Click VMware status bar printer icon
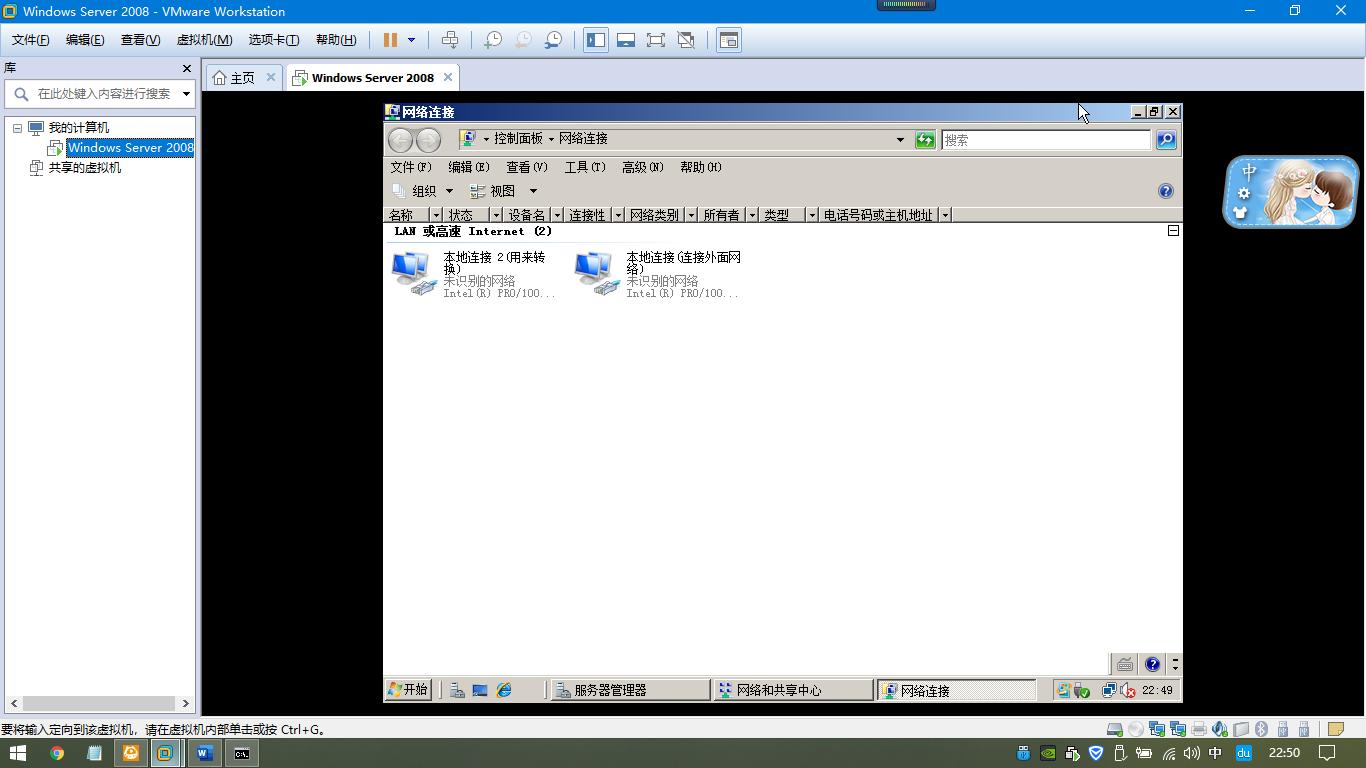 coord(1199,729)
